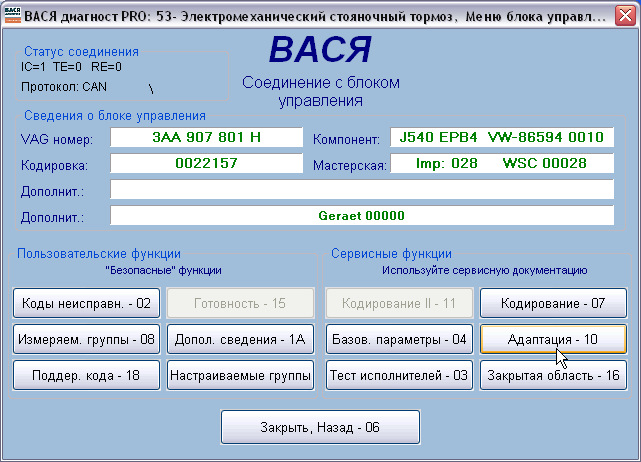Screen dimensions: 641x462
Task: Click Сведения о блоке управления title
Action: [x=115, y=115]
